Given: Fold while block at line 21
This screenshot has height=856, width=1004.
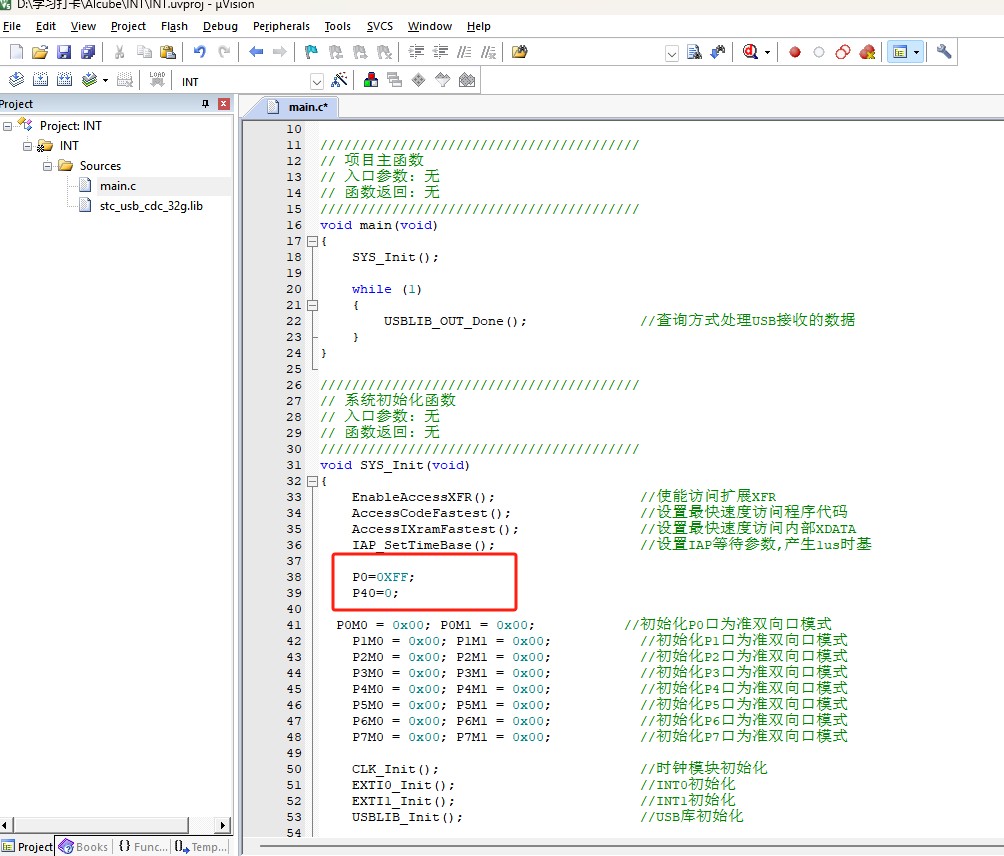Looking at the screenshot, I should coord(312,305).
